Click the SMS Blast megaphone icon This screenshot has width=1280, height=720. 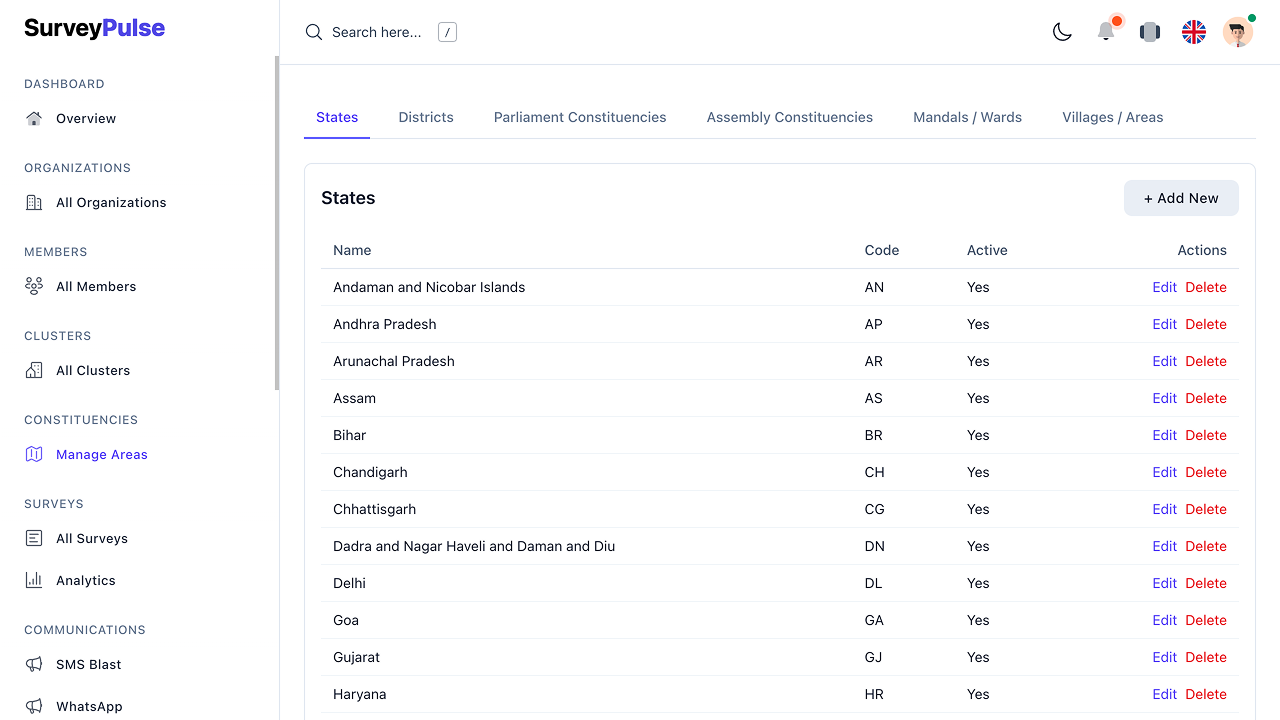point(34,664)
